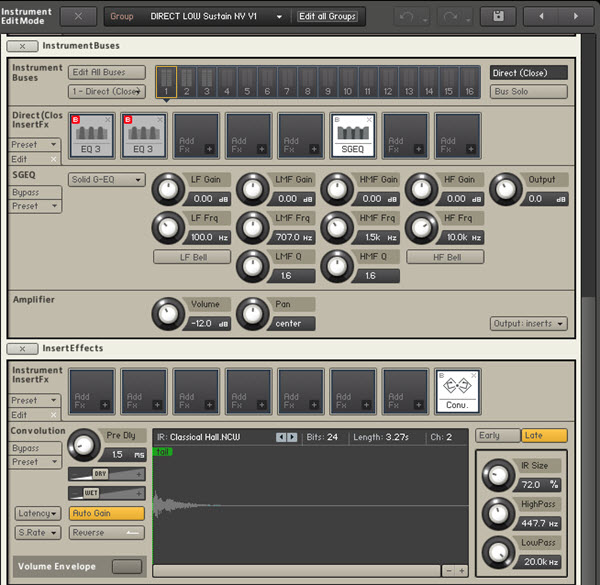
Task: Toggle LF Bell mode
Action: point(192,257)
